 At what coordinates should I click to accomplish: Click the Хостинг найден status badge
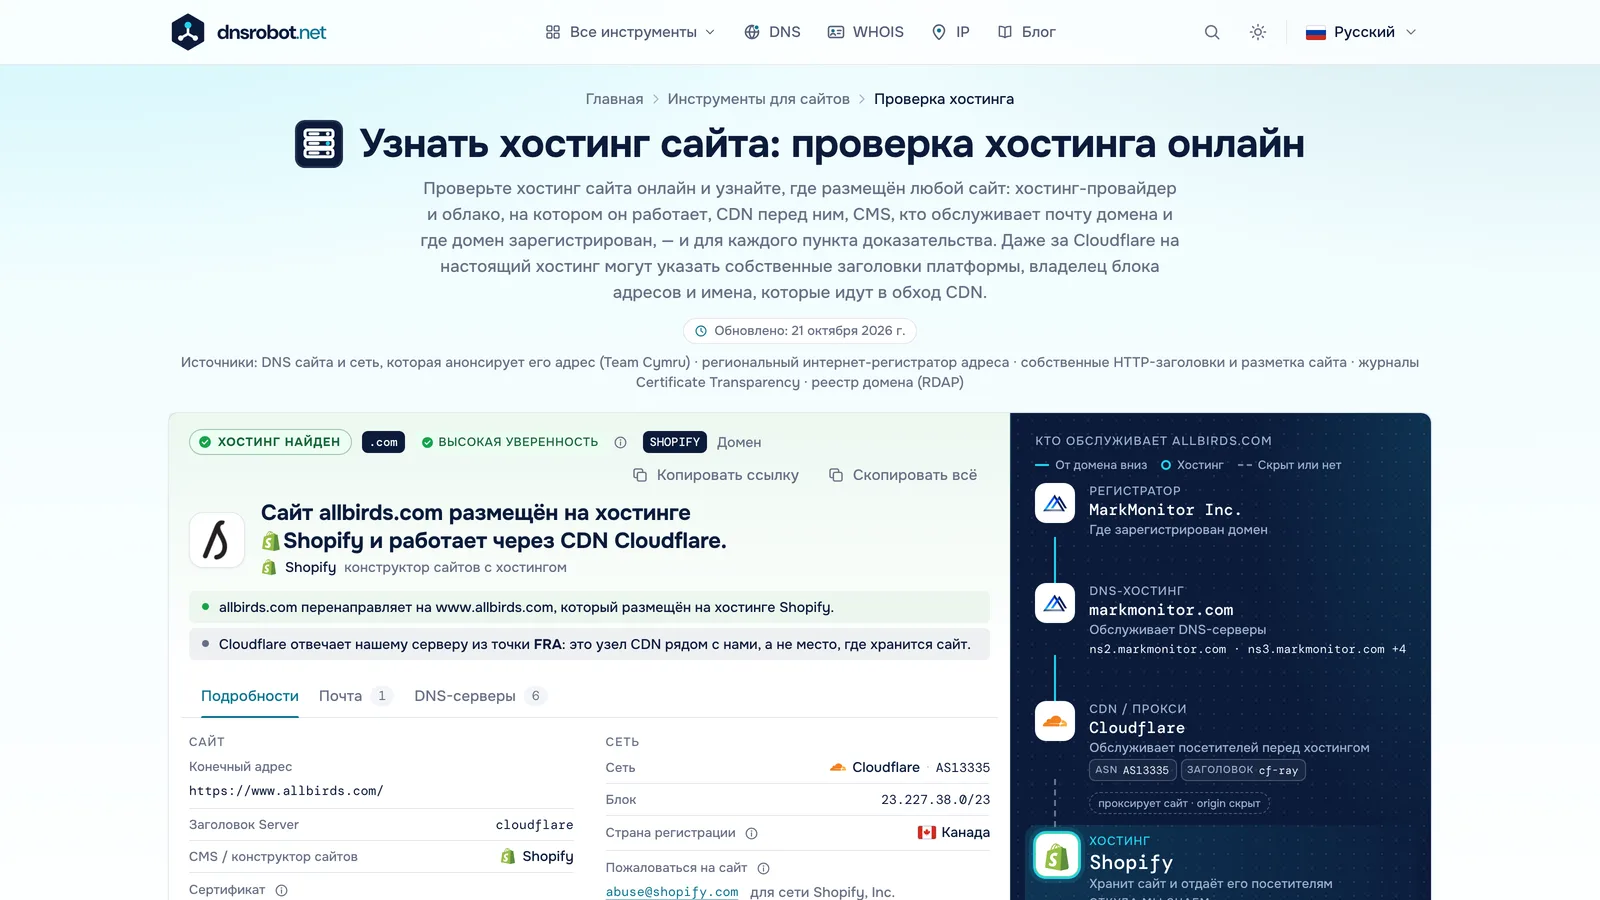click(270, 442)
